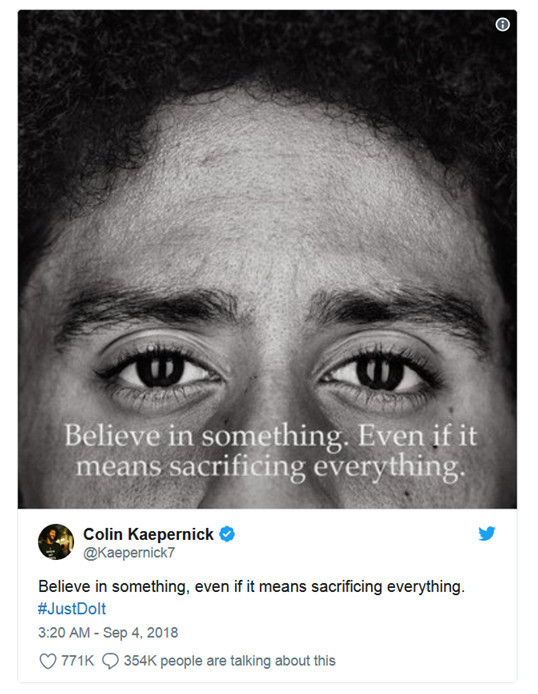Click 'means sacrificing everything.' overlay line

coord(270,467)
